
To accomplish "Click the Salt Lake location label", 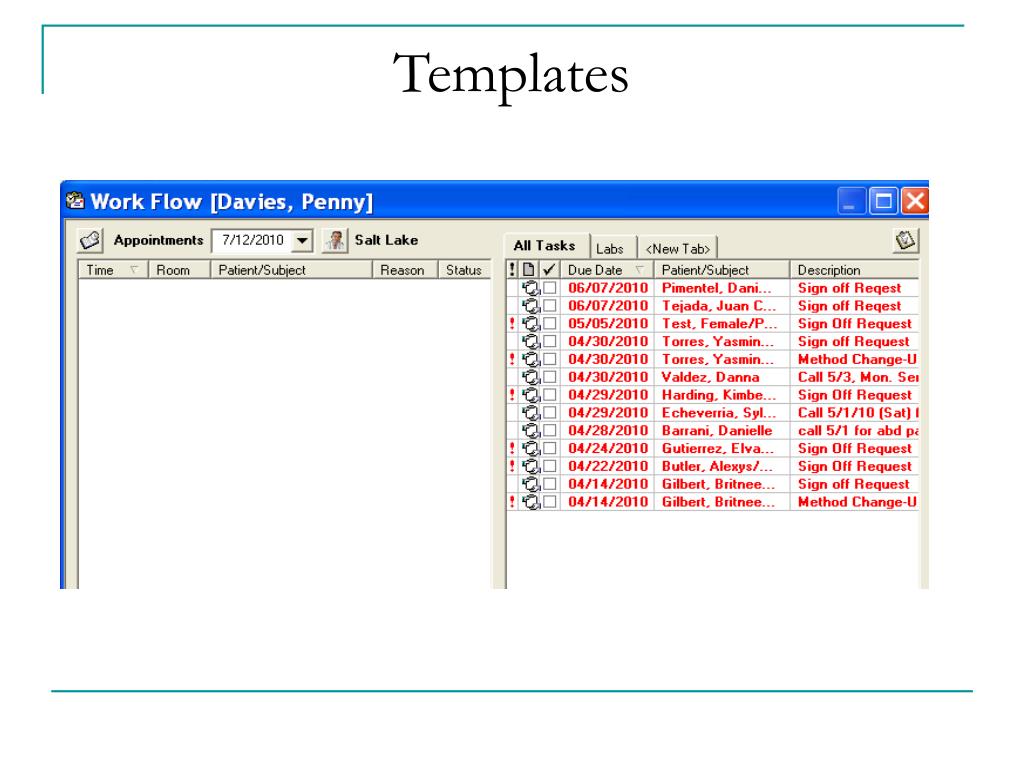I will coord(386,240).
